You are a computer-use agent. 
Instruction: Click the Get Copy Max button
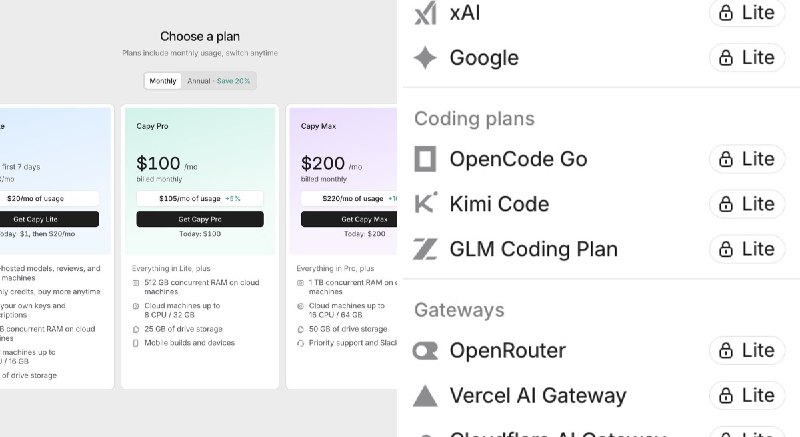click(x=349, y=219)
